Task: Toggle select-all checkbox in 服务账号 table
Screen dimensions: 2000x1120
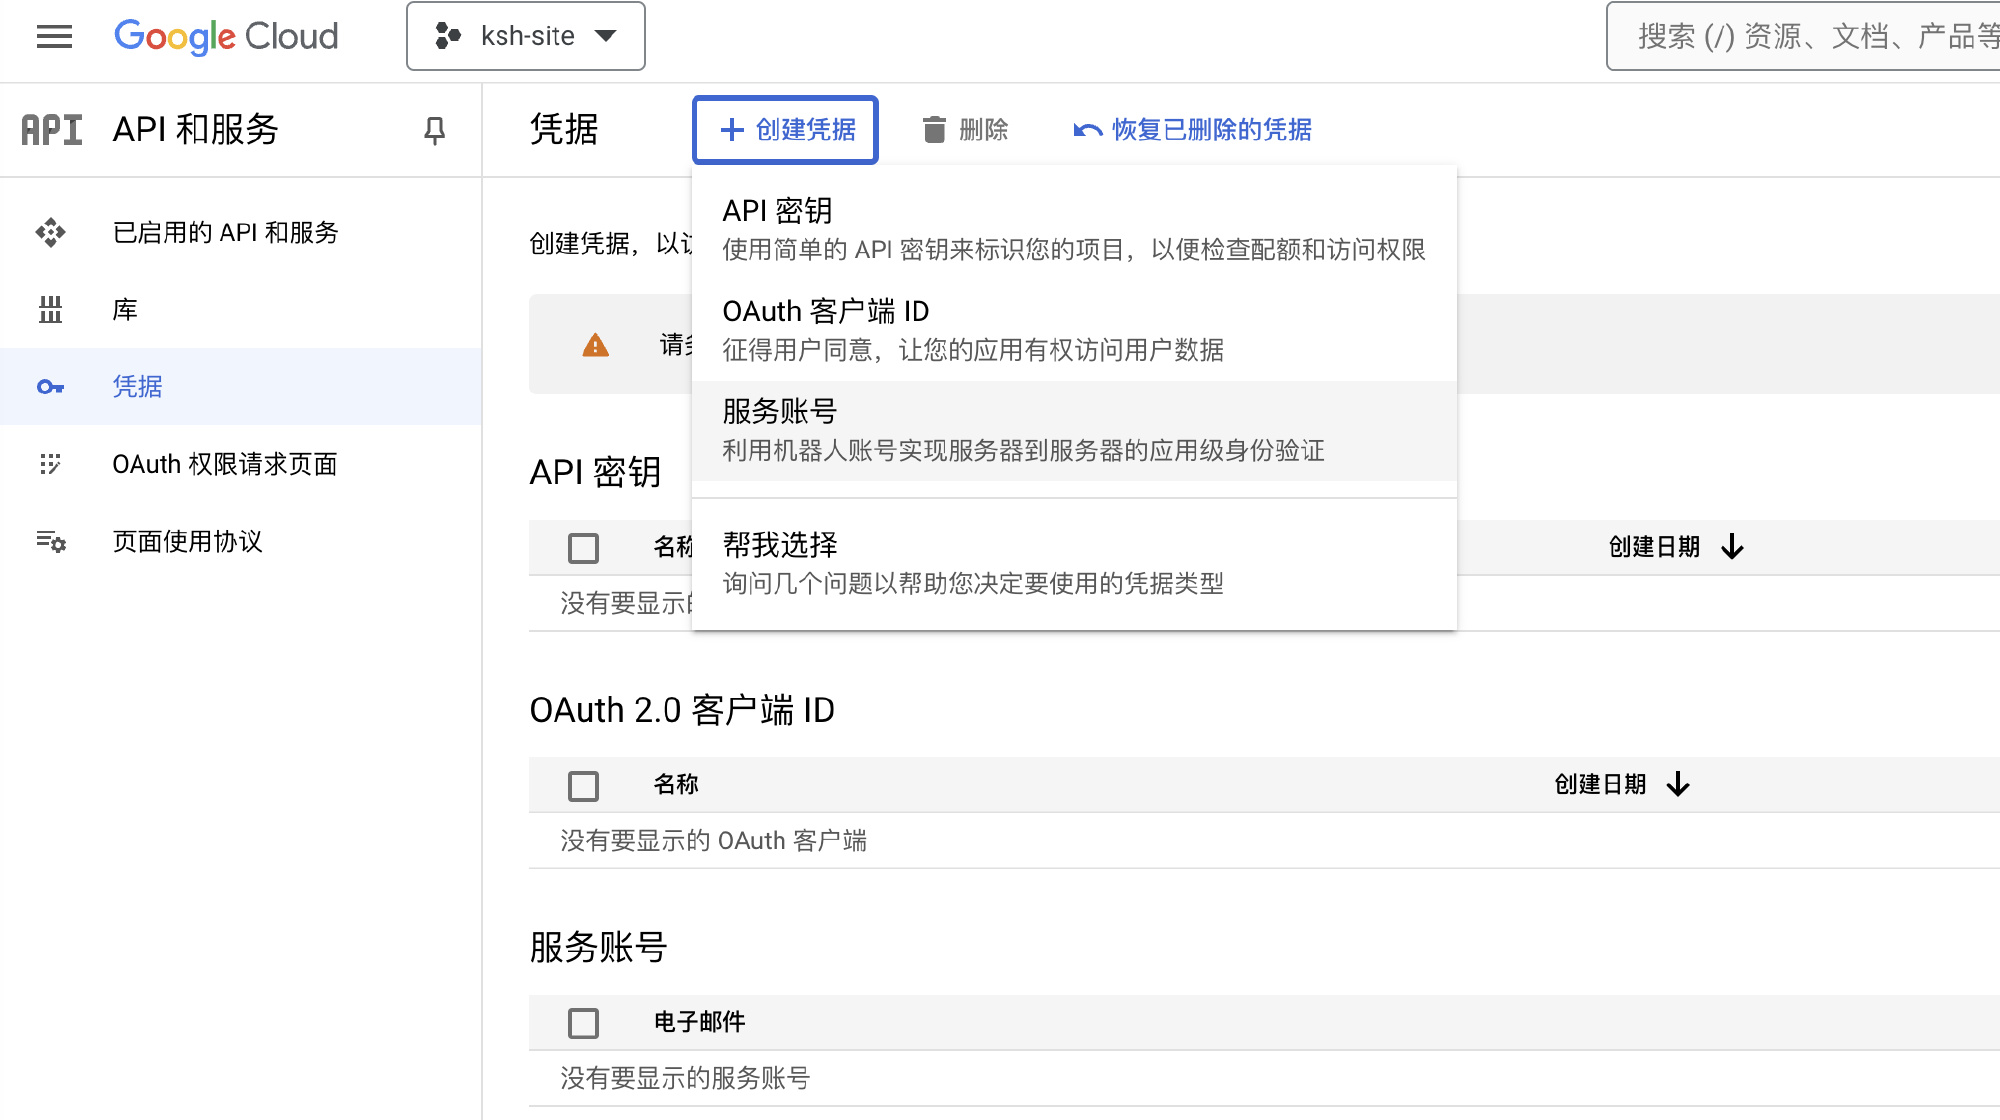Action: (583, 1023)
